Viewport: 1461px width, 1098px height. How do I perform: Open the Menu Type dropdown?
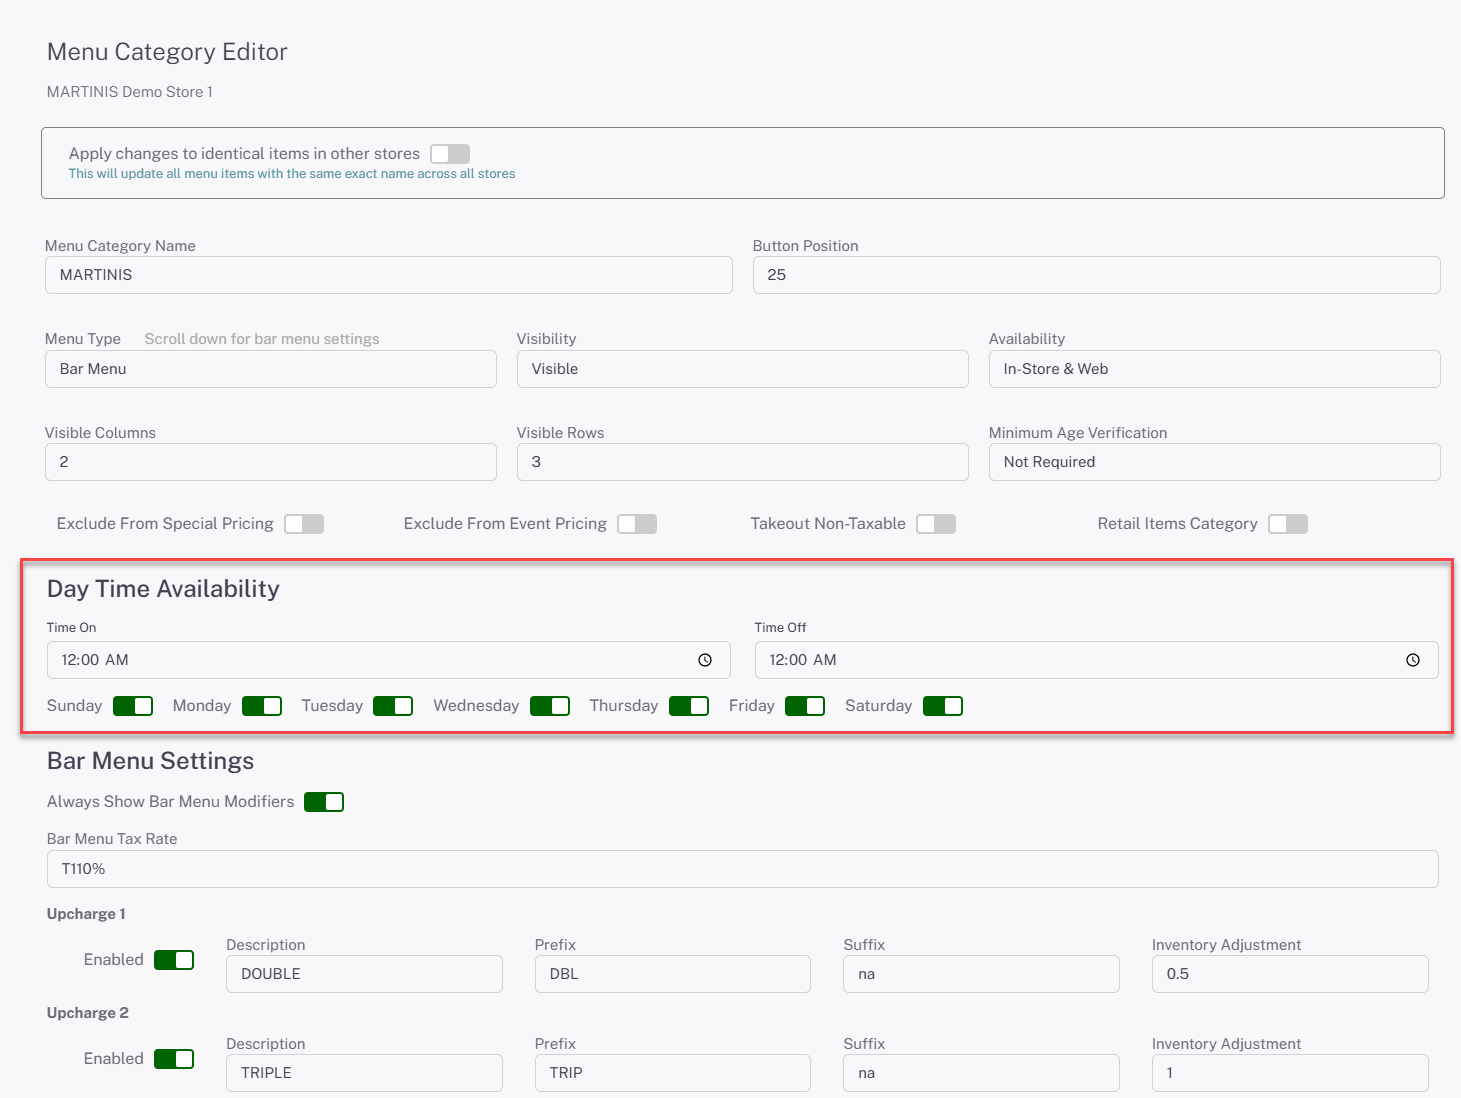[270, 369]
